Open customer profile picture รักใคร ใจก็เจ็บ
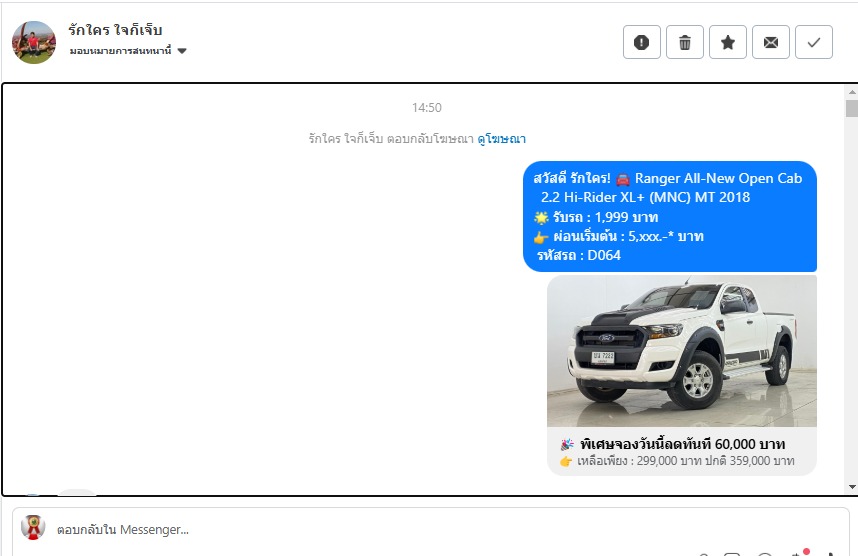This screenshot has height=556, width=858. (x=34, y=42)
